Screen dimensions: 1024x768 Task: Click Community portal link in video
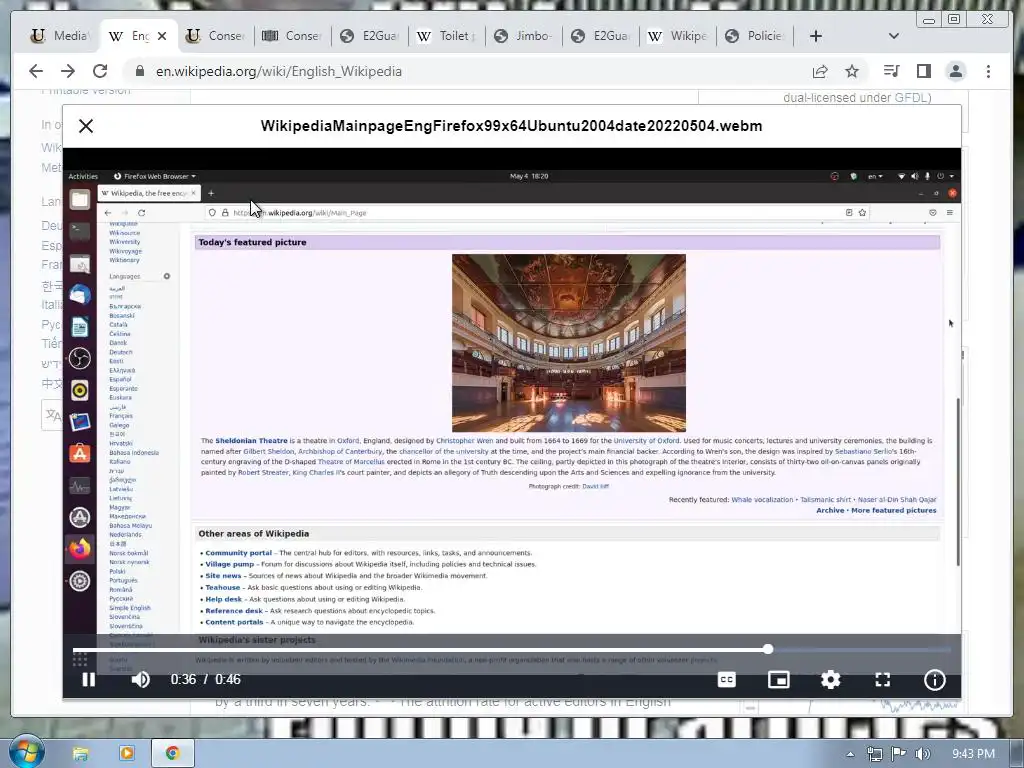click(x=238, y=552)
